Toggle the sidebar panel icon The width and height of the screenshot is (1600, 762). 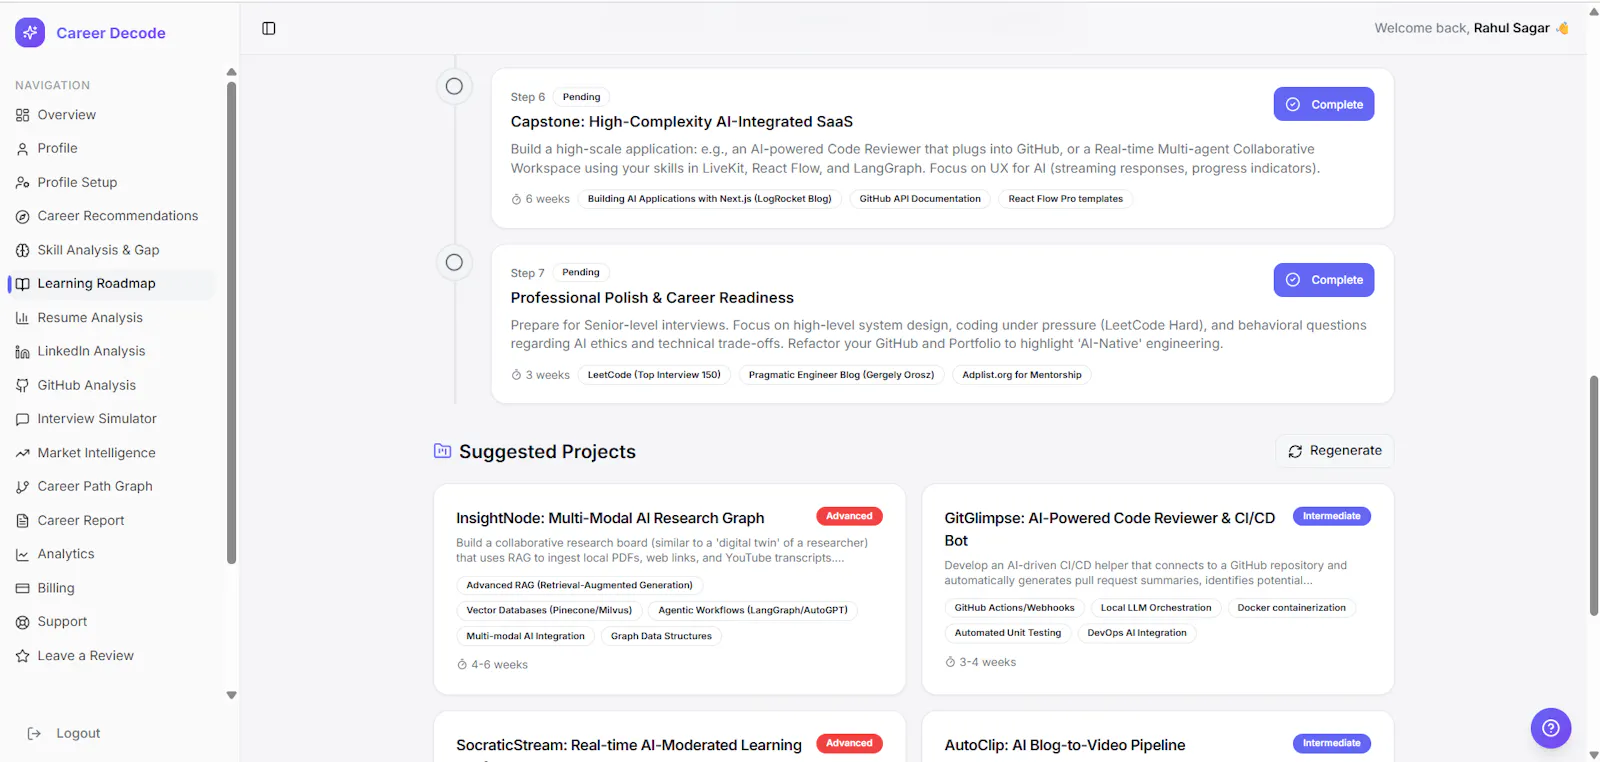pos(269,28)
